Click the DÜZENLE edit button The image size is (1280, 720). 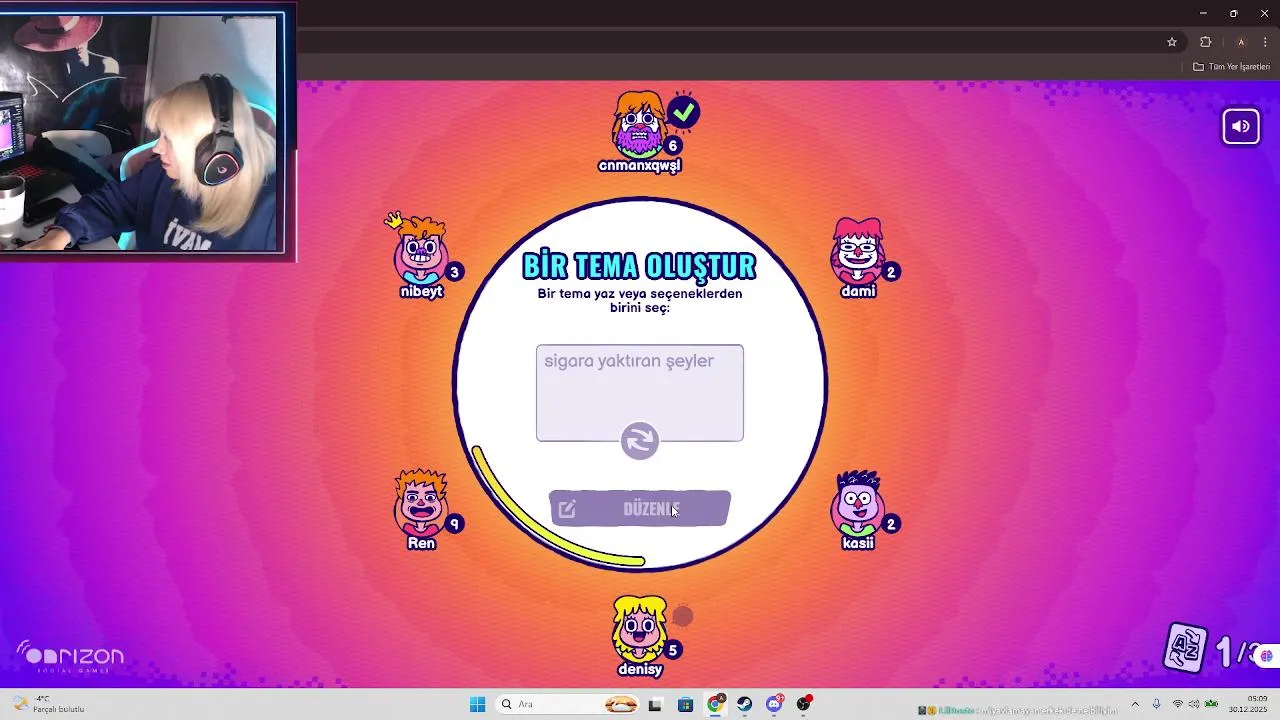pos(640,509)
